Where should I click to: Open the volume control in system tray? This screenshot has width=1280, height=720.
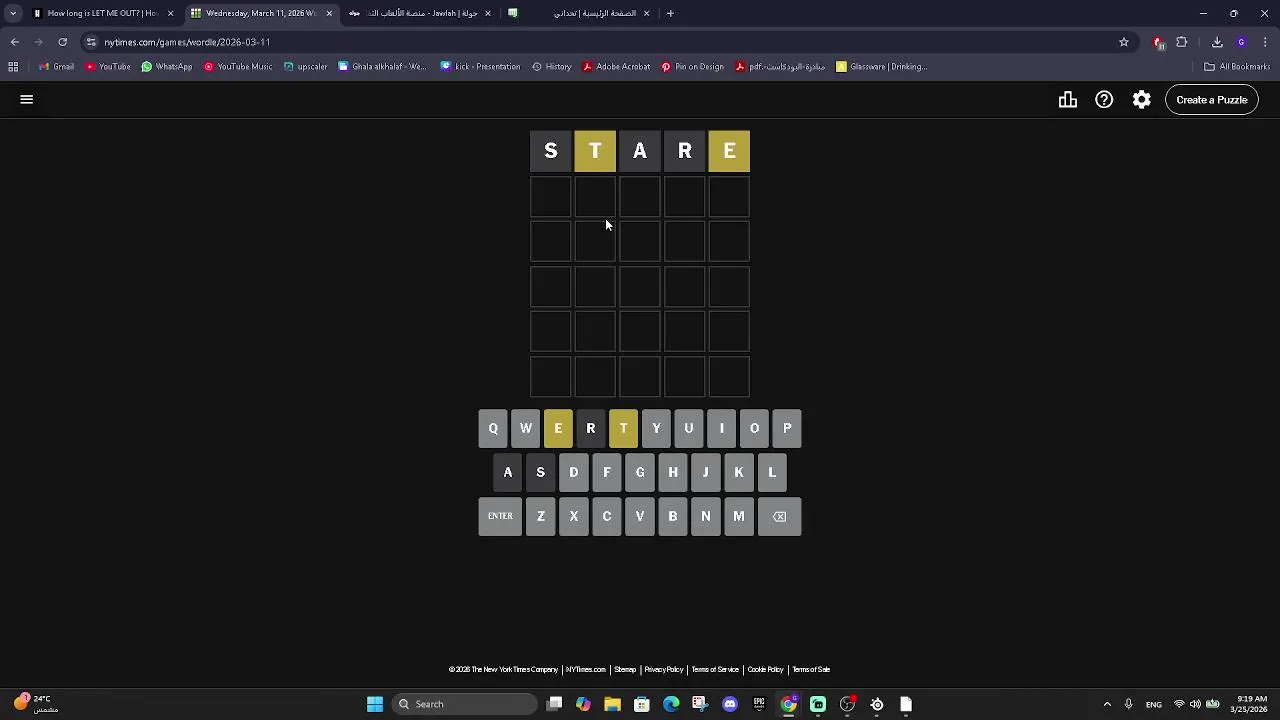(1195, 704)
